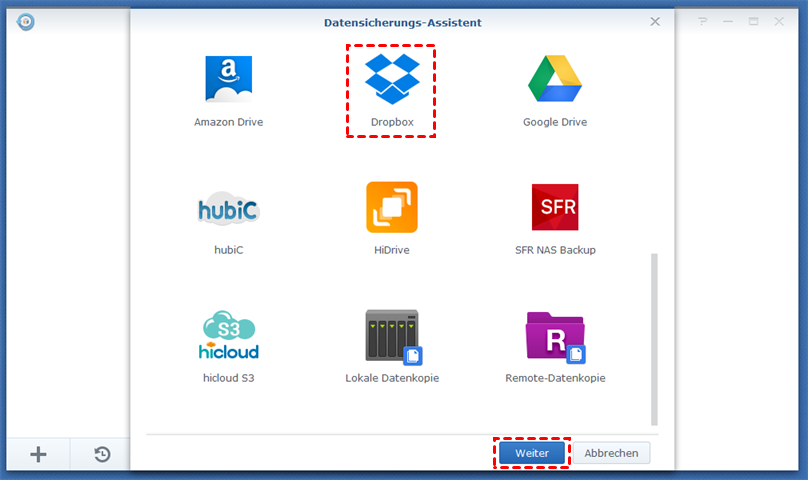The height and width of the screenshot is (480, 808).
Task: Minimize the background Hyper Backup window
Action: (728, 22)
